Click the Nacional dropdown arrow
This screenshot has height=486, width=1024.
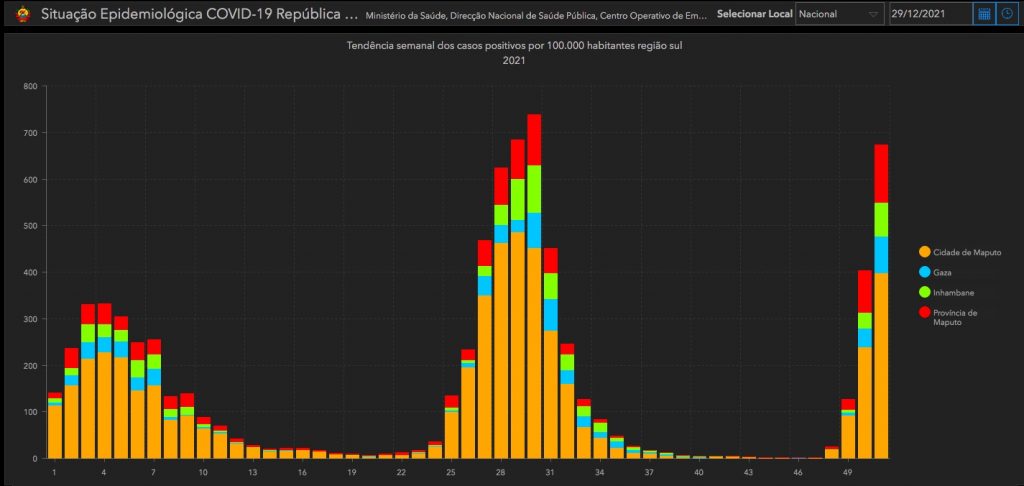pos(873,14)
